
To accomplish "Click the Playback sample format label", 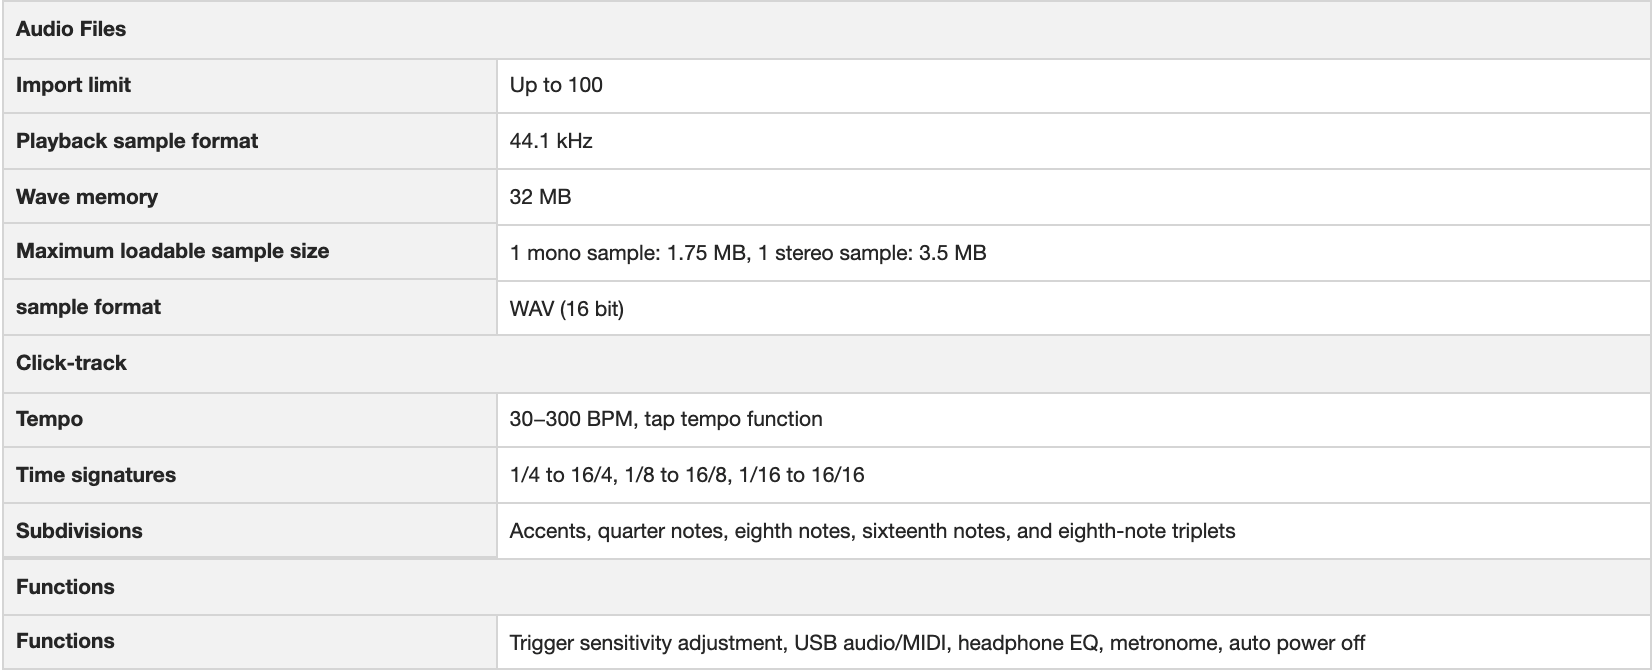I will pos(137,141).
